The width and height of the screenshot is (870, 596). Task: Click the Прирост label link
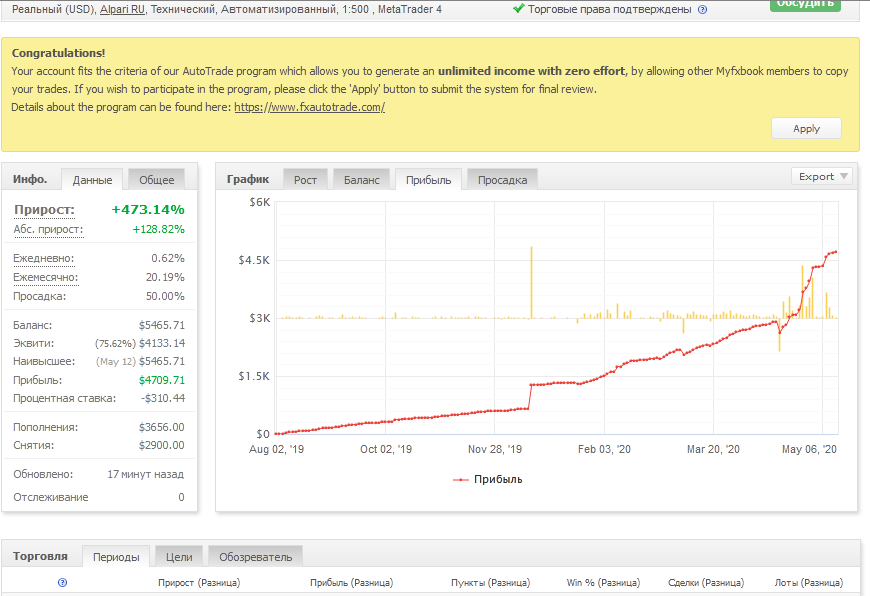click(44, 210)
